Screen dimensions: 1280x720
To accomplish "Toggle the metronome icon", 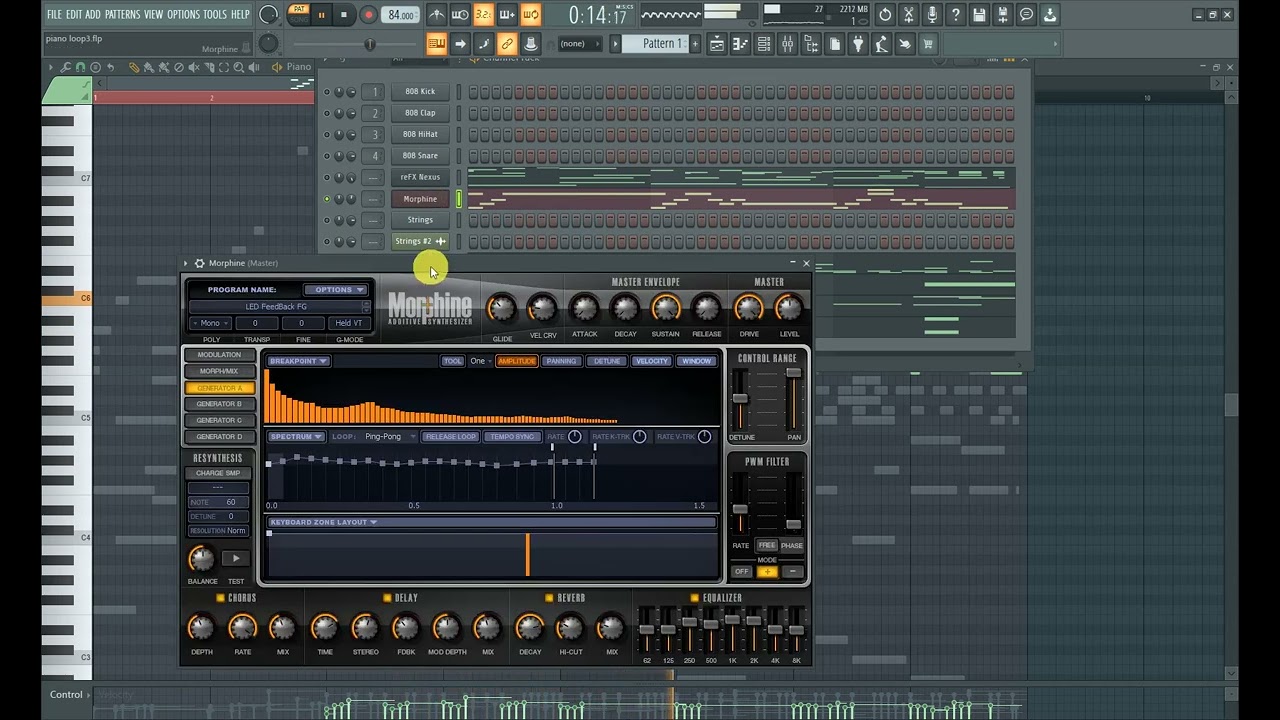I will [x=437, y=15].
